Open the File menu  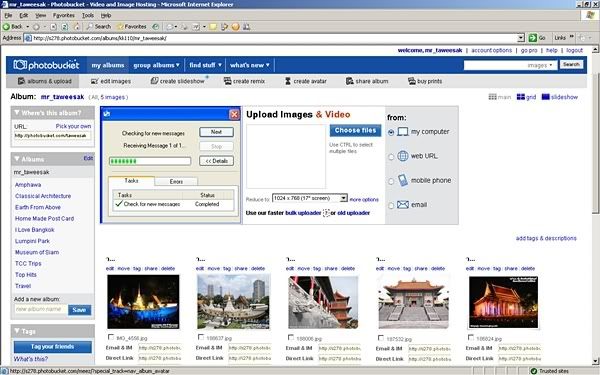pyautogui.click(x=8, y=15)
